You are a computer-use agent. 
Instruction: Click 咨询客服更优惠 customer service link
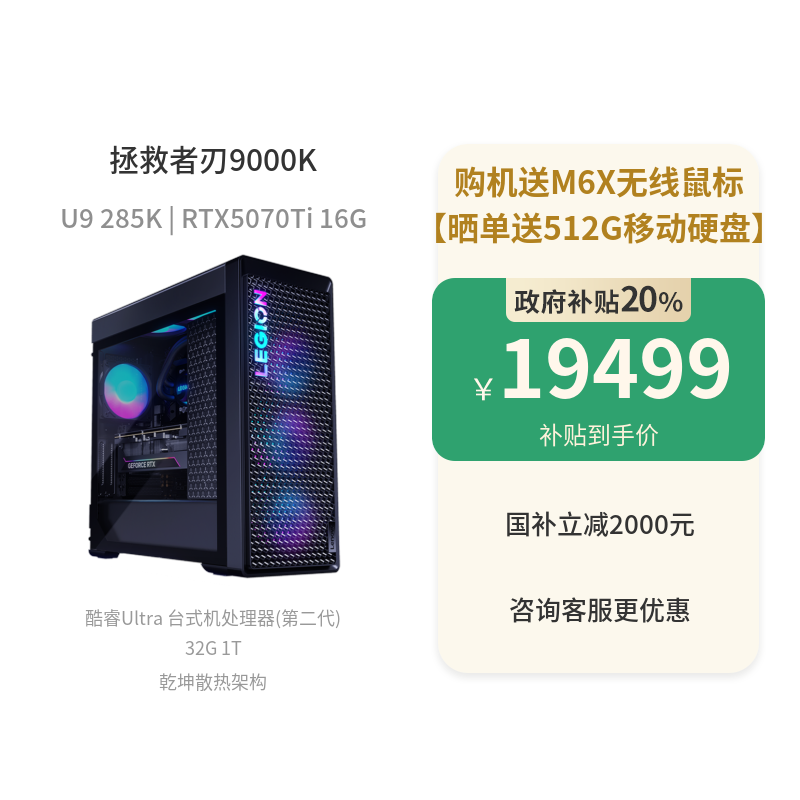point(599,610)
